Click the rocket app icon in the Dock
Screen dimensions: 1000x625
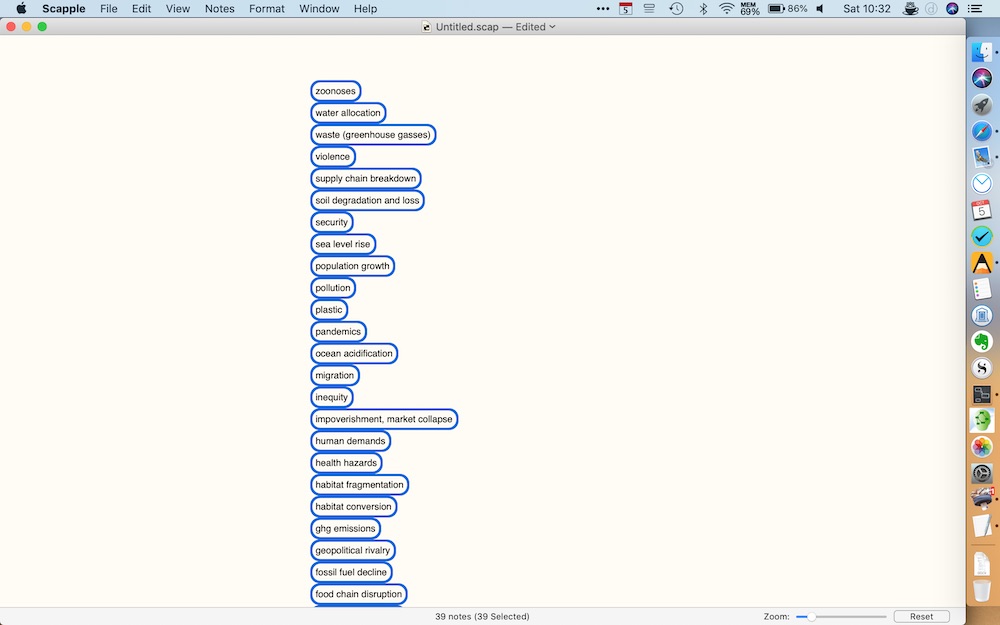pyautogui.click(x=981, y=104)
